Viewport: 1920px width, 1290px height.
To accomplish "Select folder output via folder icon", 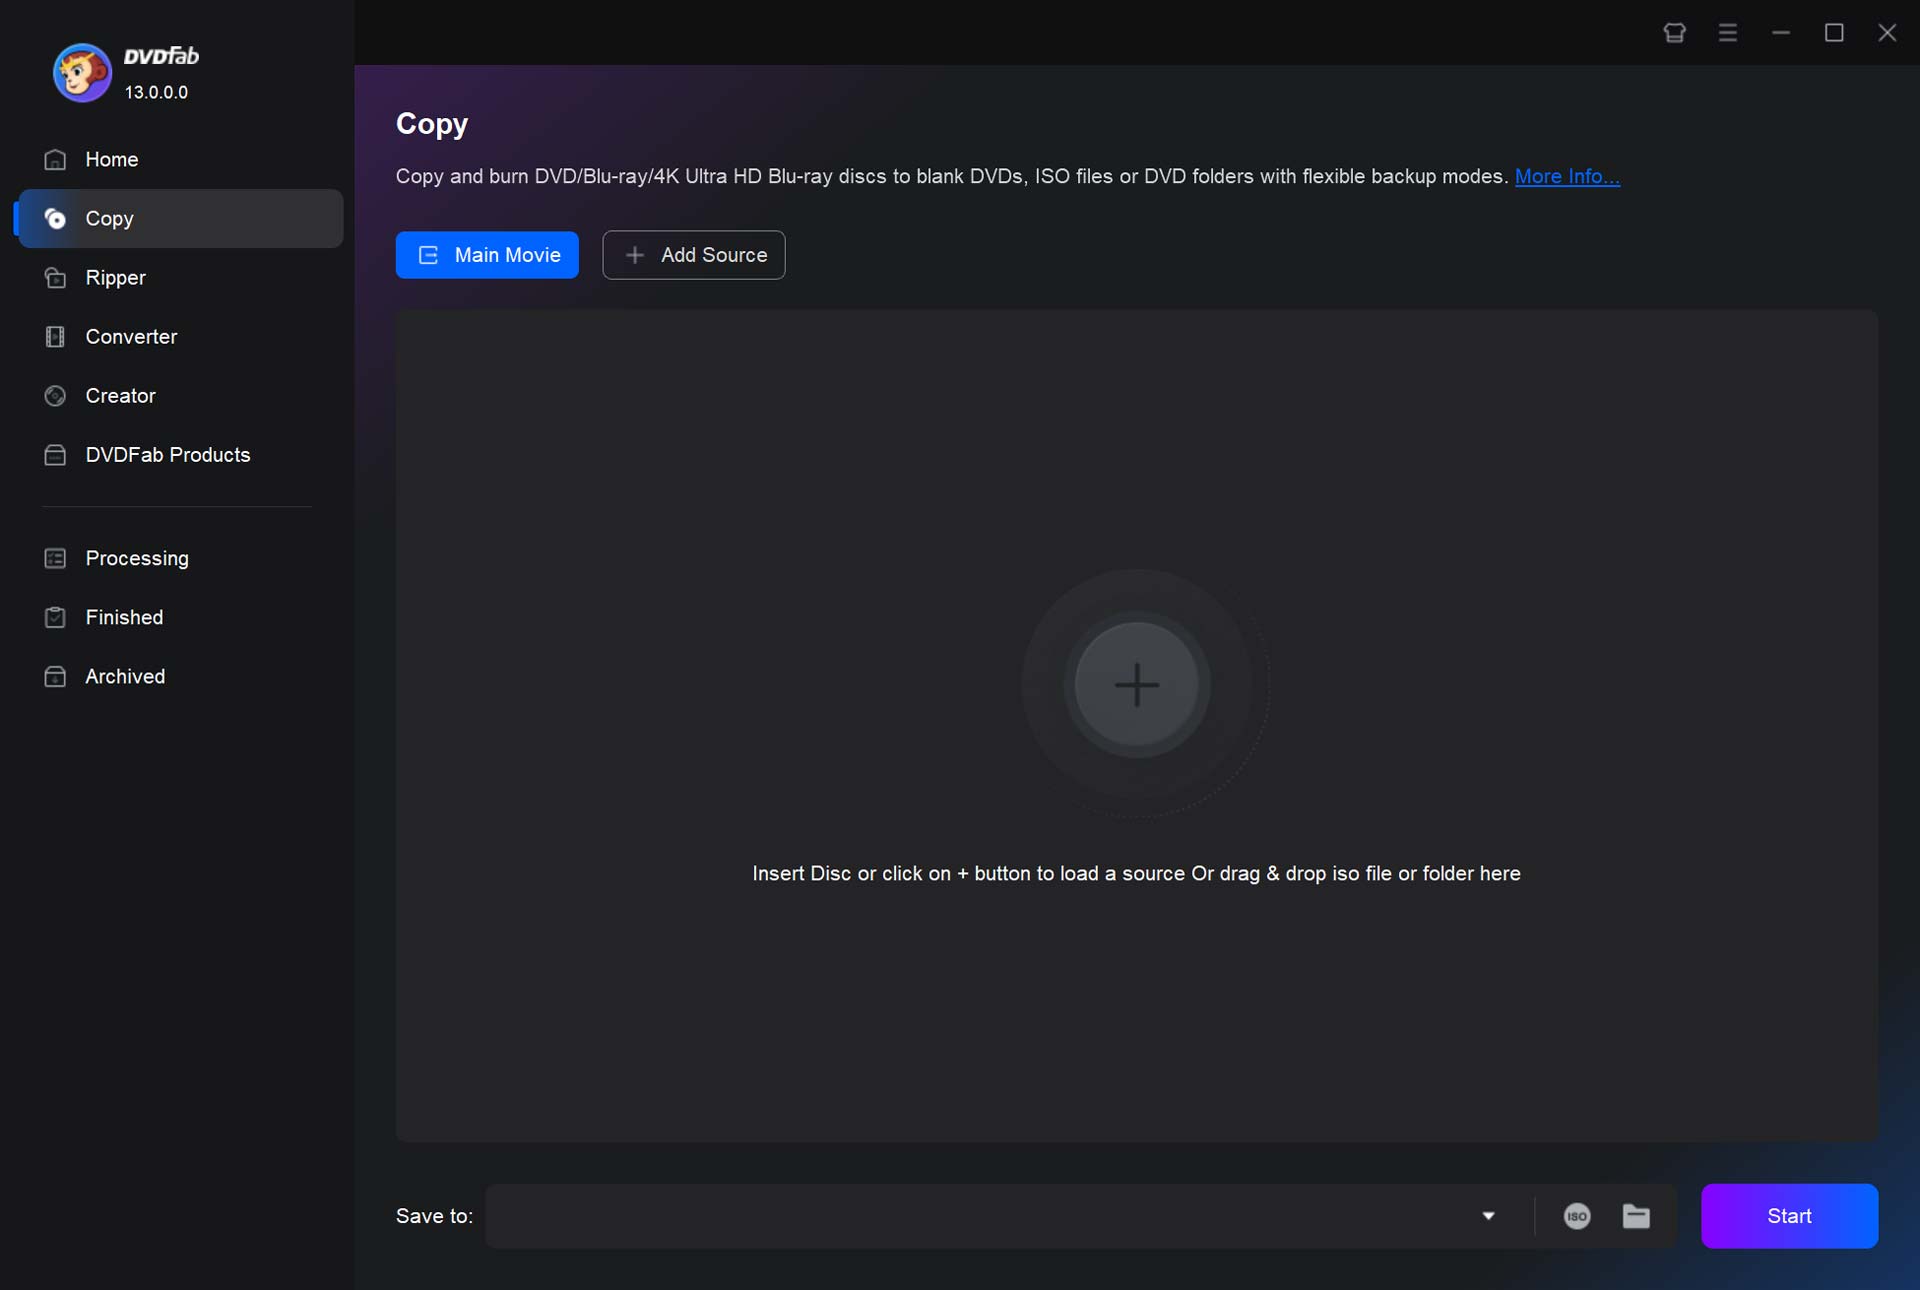I will tap(1636, 1216).
